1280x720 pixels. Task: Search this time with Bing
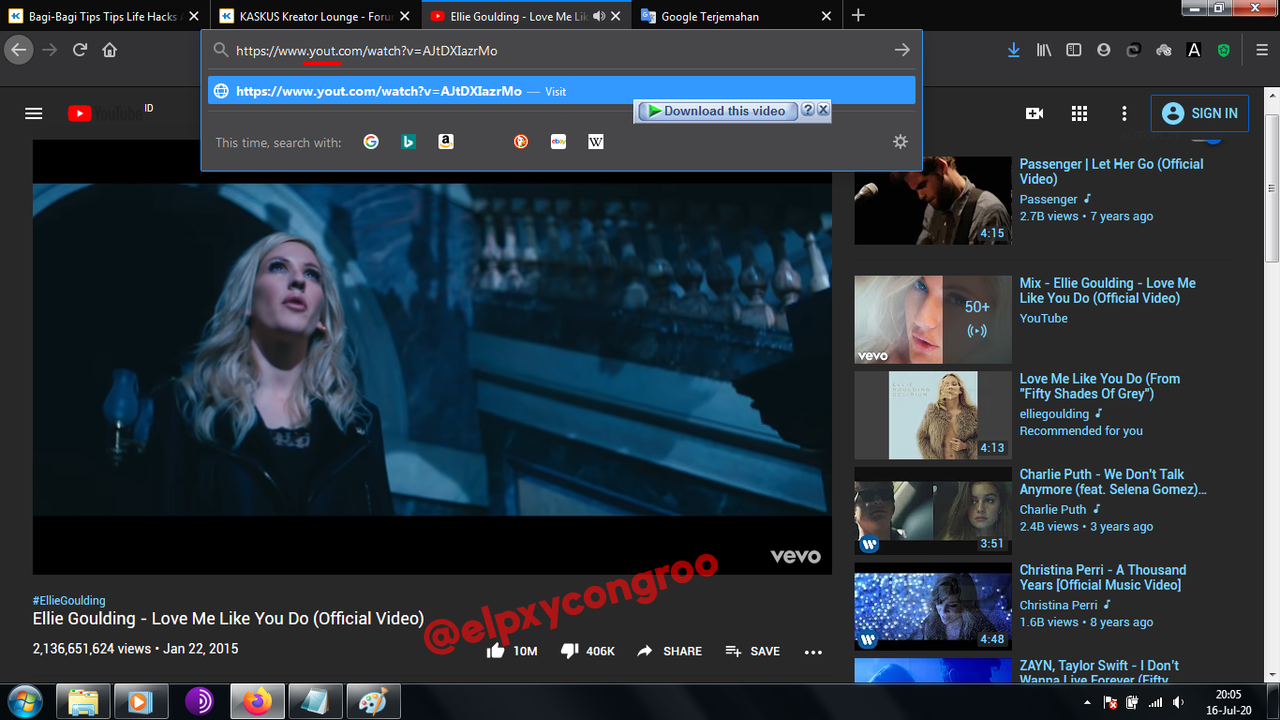click(408, 142)
